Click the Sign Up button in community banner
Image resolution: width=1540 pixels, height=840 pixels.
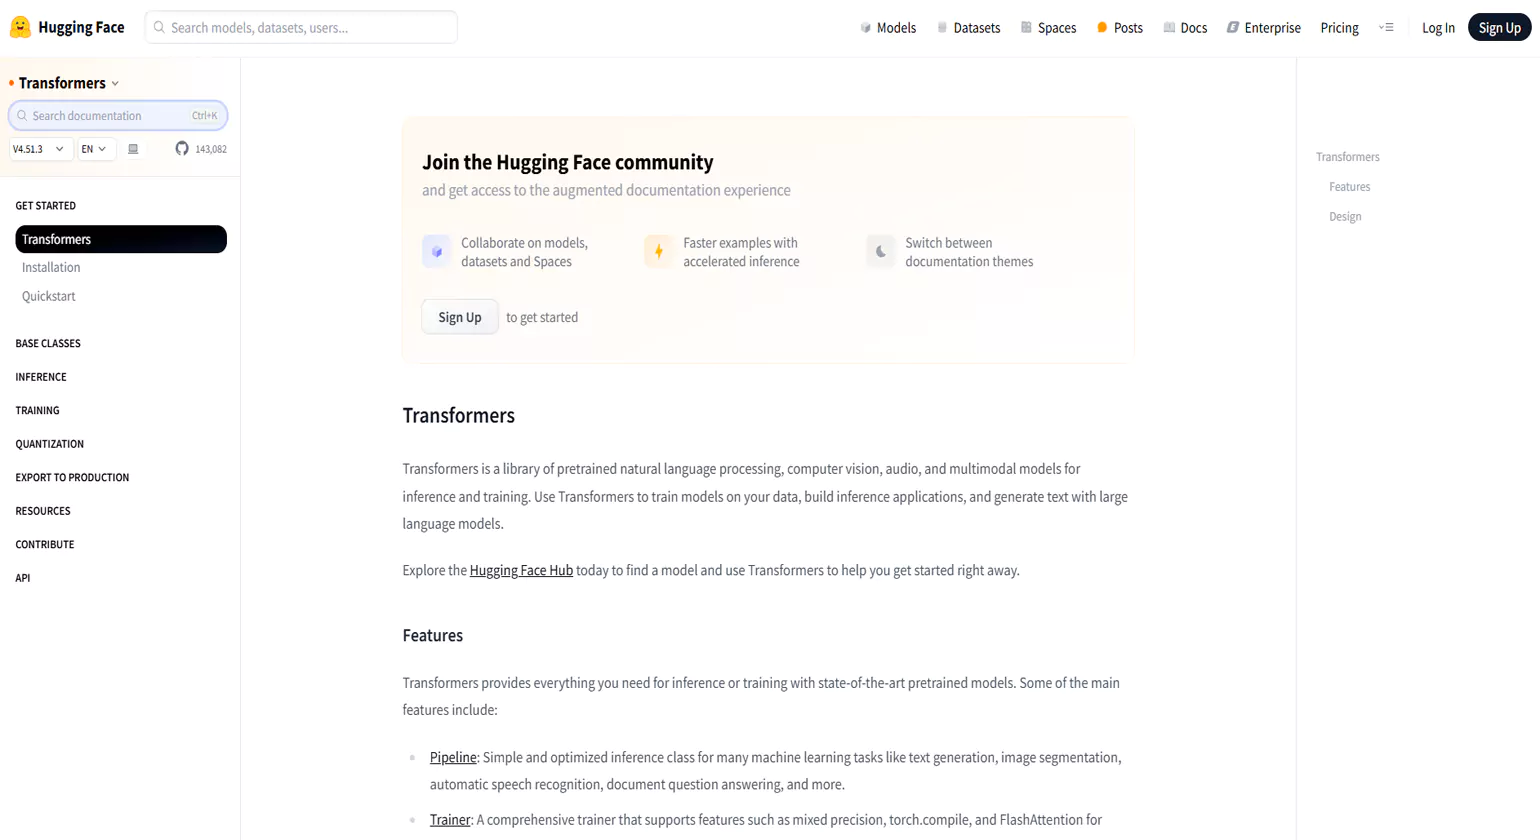click(x=460, y=317)
